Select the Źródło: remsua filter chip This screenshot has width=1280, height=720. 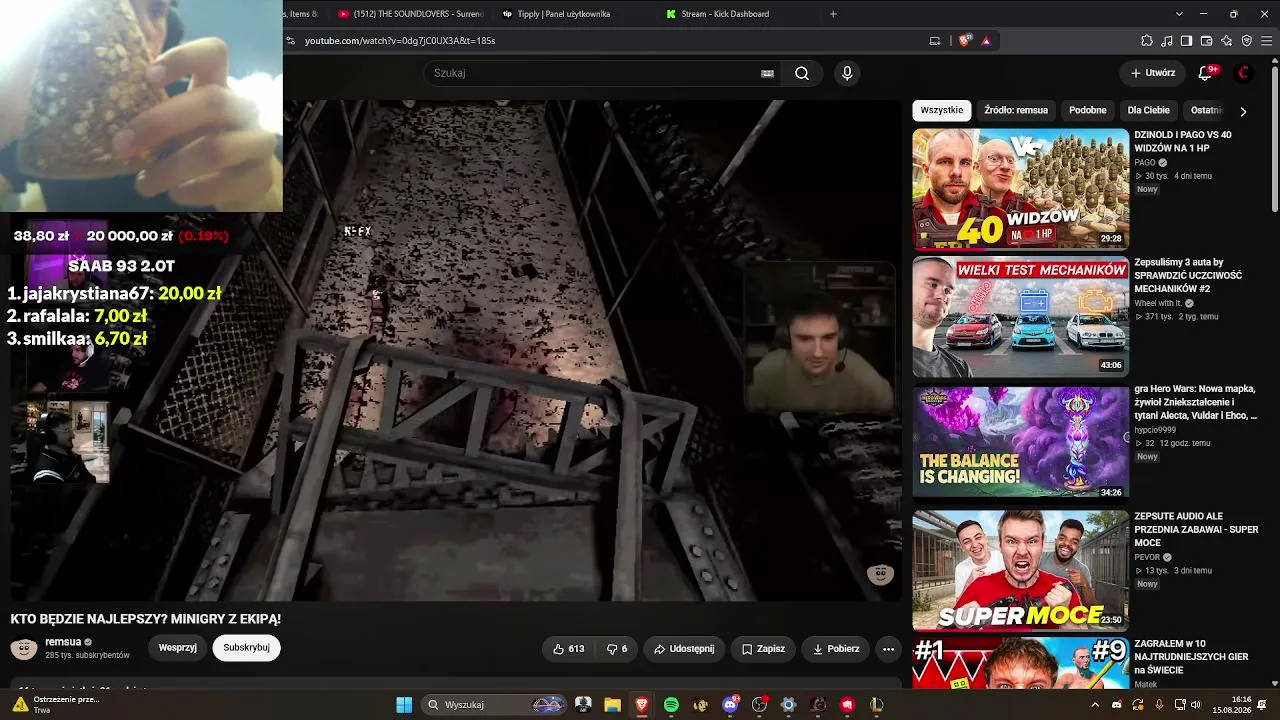point(1016,110)
